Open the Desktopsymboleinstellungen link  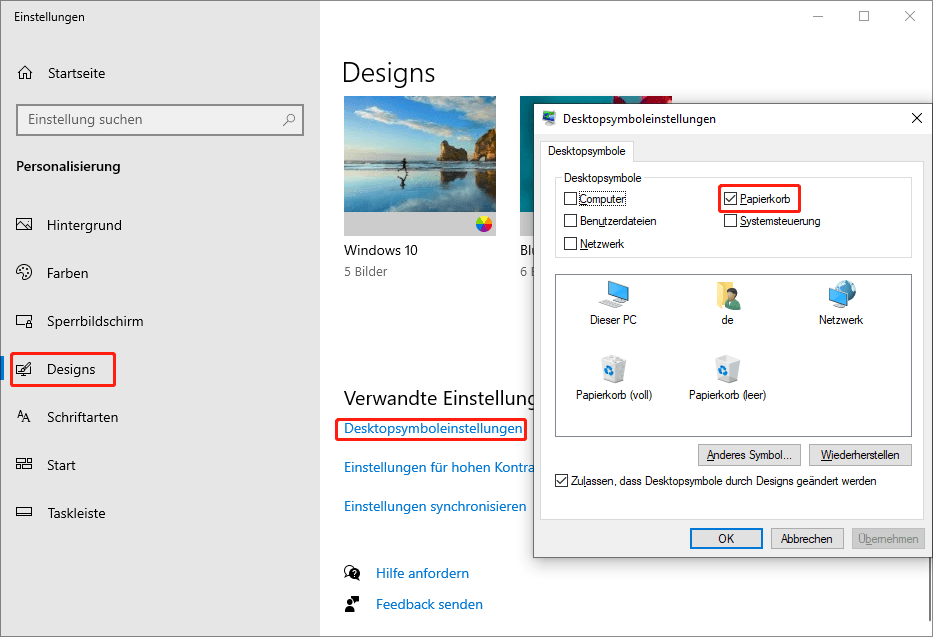point(433,428)
